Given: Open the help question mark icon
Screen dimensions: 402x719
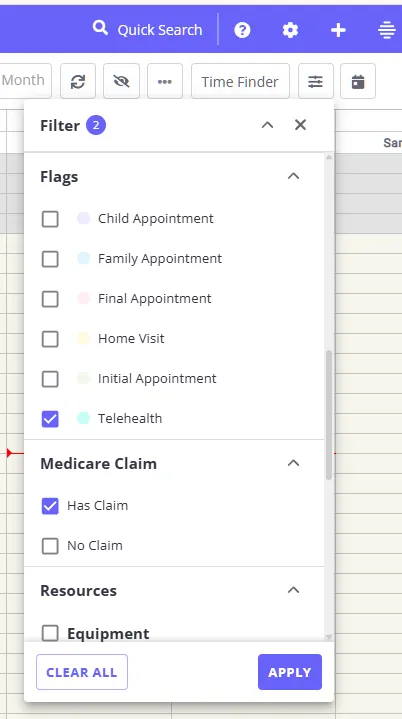Looking at the screenshot, I should [x=242, y=30].
